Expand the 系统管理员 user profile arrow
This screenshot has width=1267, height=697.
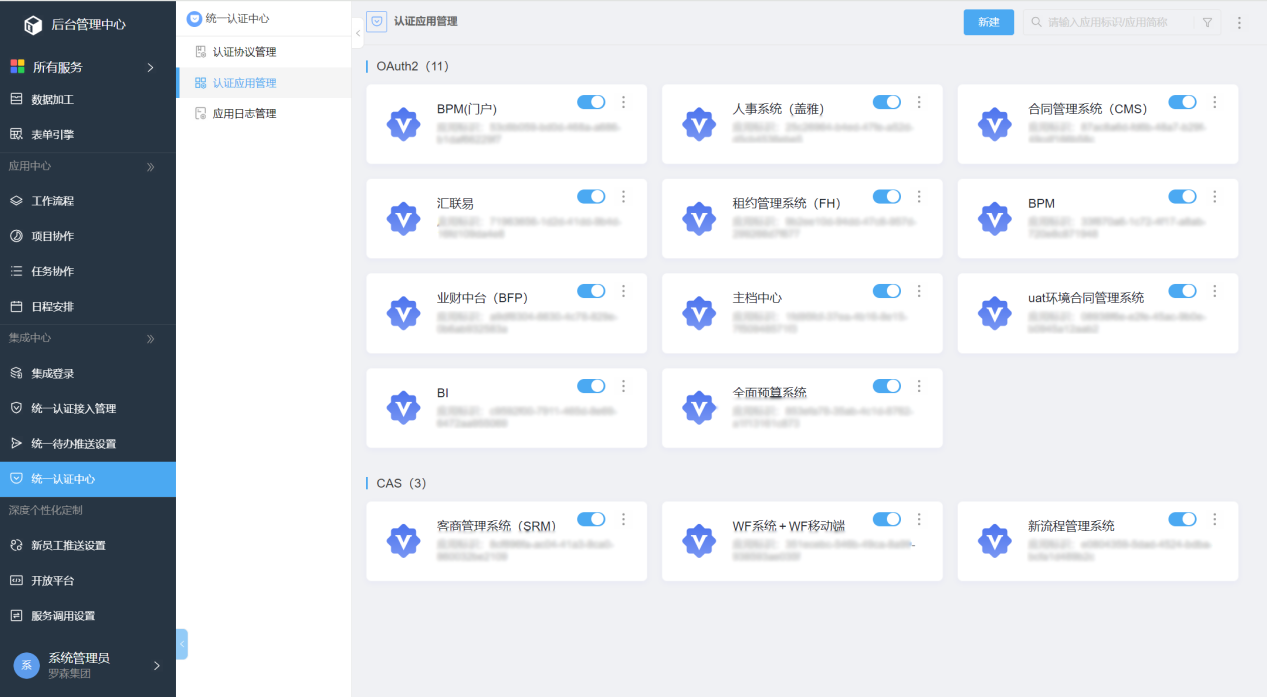pyautogui.click(x=156, y=665)
